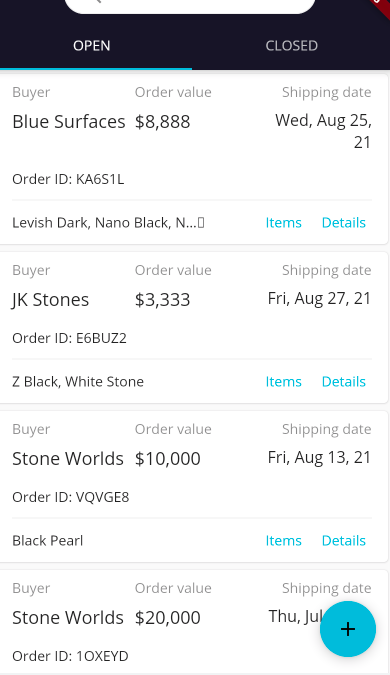The height and width of the screenshot is (675, 390).
Task: Open Items for JK Stones order
Action: 283,381
